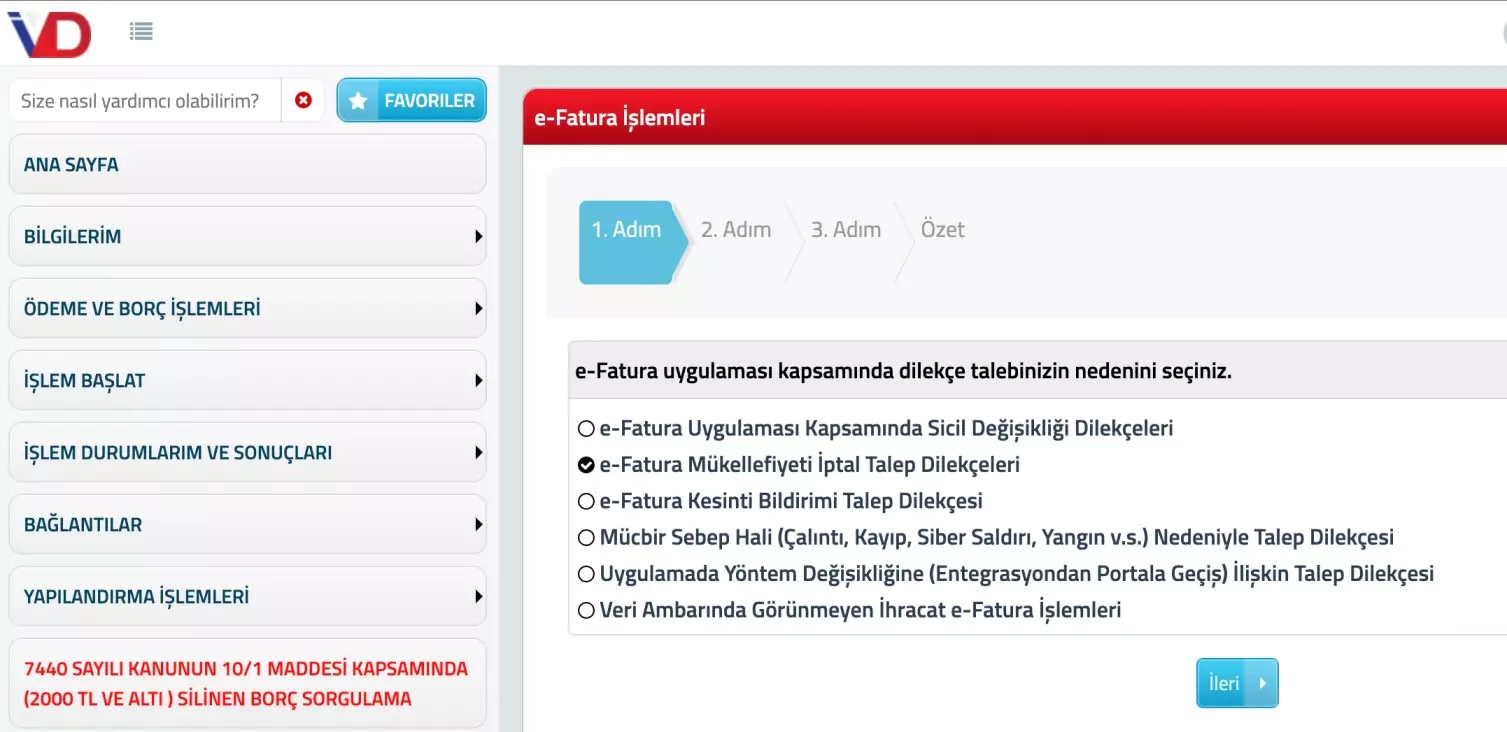Open YAPILANDIRMA İŞLEMLERİ menu
The width and height of the screenshot is (1507, 732).
pos(248,596)
